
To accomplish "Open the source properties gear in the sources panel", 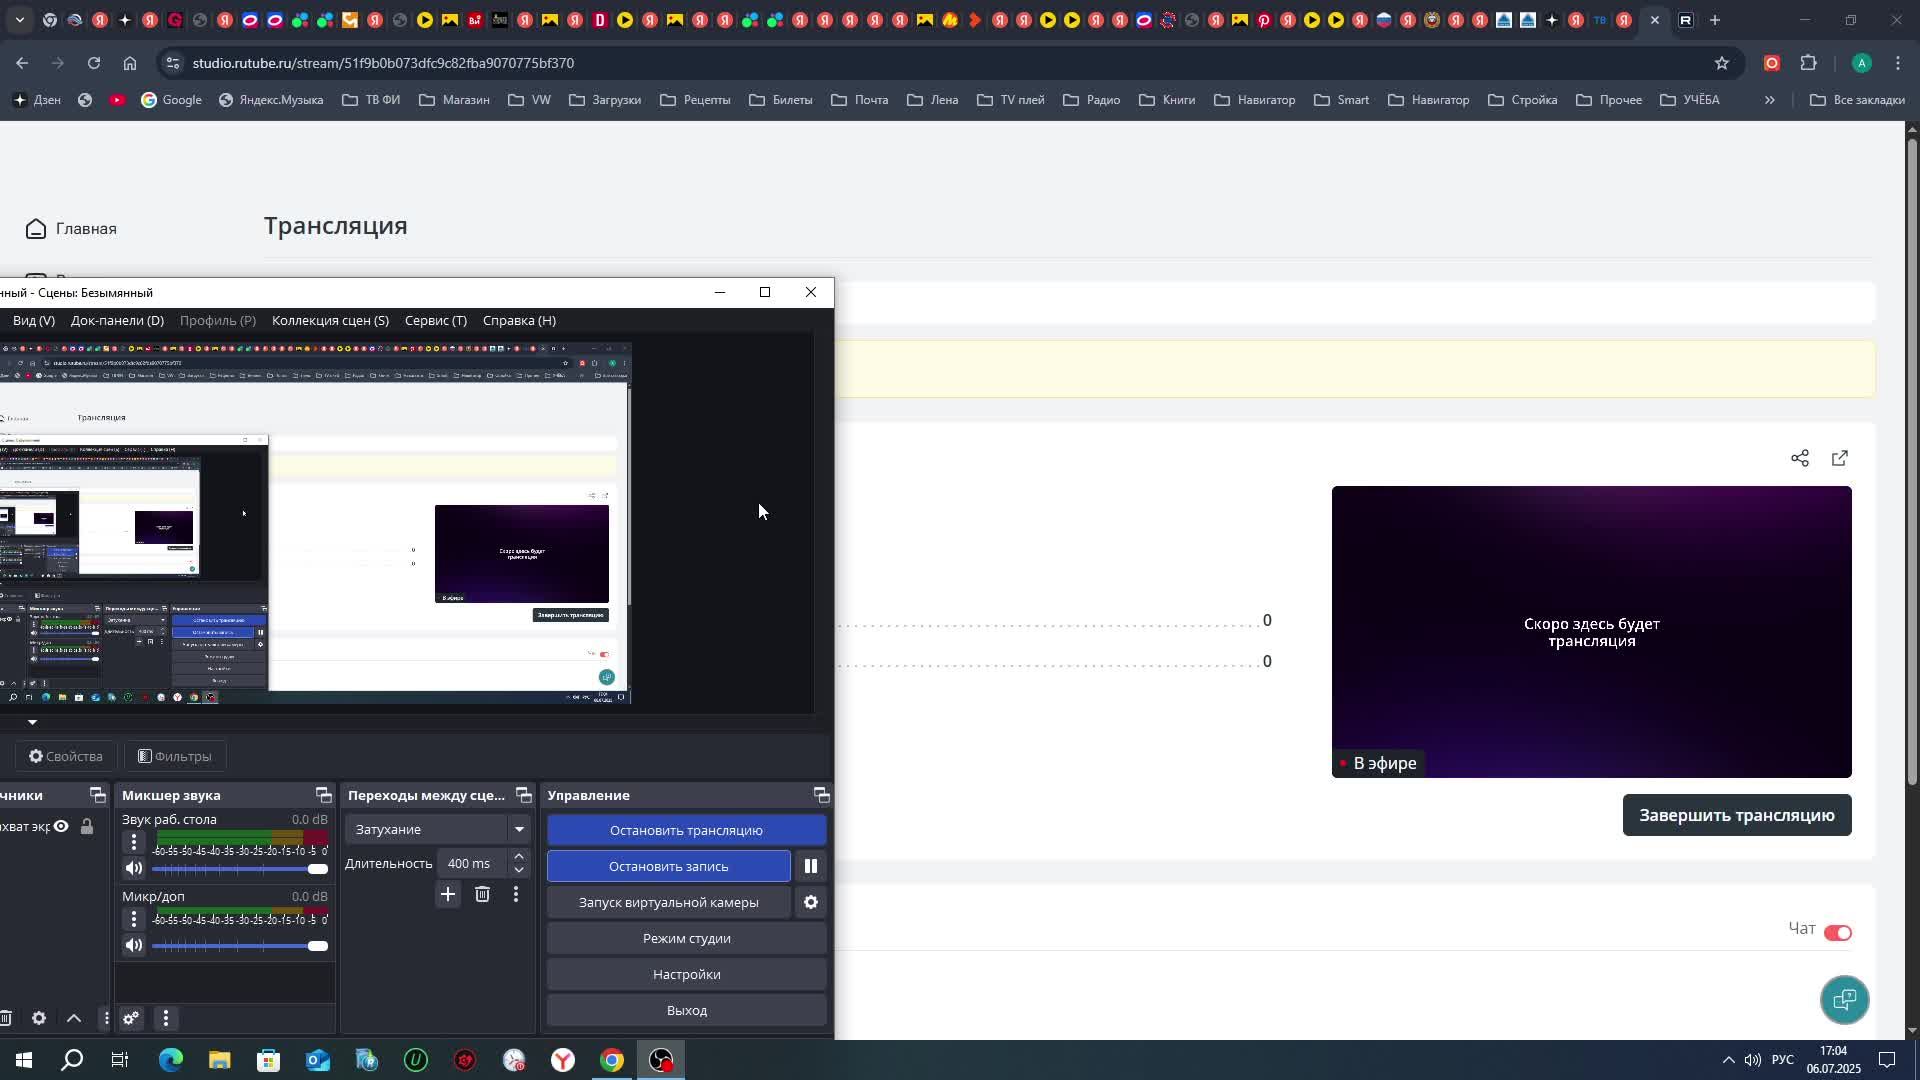I will click(38, 1018).
